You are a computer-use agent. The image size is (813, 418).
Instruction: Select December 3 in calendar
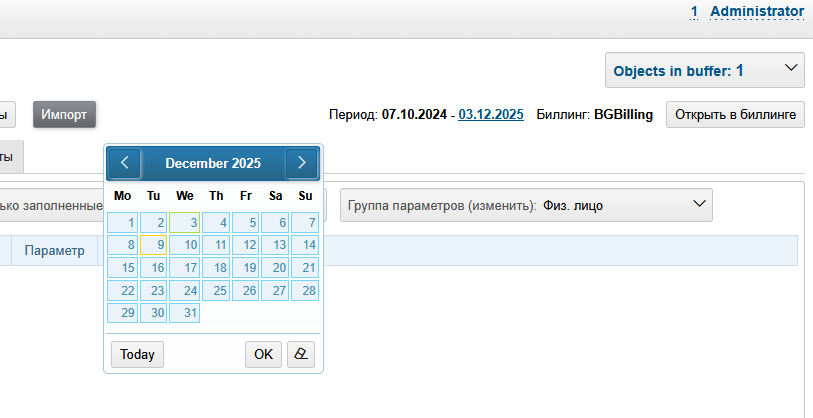point(184,222)
